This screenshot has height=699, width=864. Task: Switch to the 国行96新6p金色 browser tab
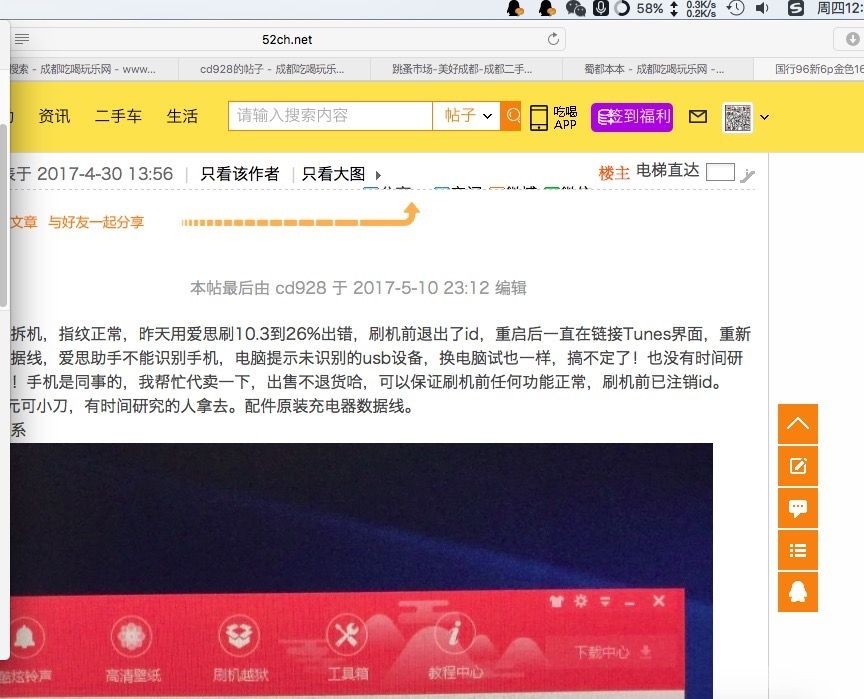pos(809,69)
